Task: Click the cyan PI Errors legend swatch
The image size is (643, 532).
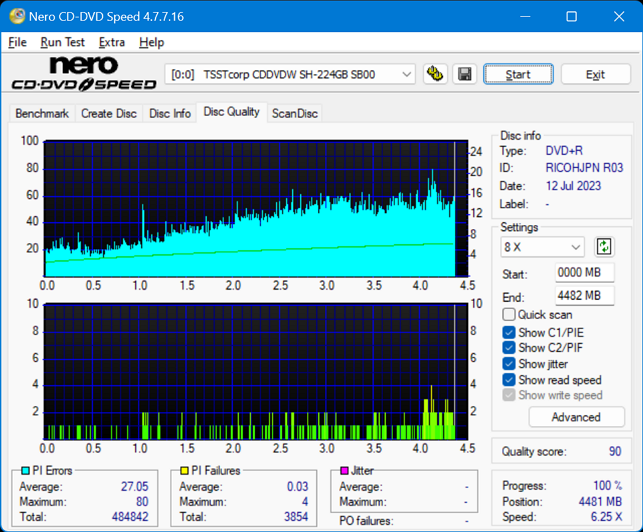Action: [25, 470]
